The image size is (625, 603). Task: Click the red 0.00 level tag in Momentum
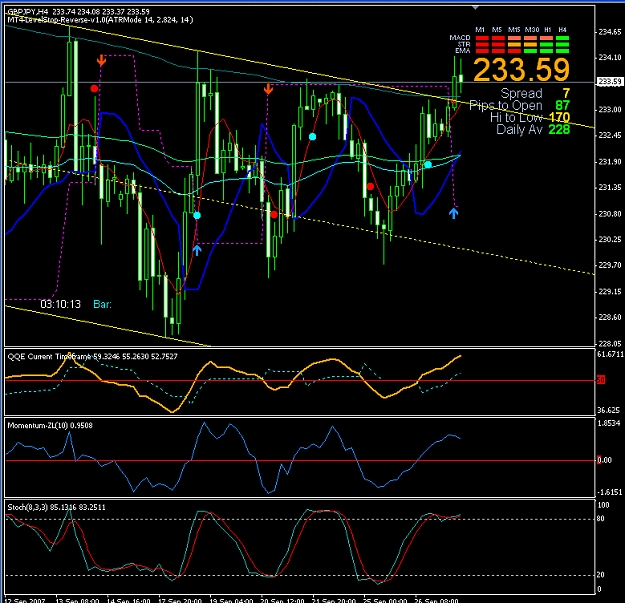point(604,460)
